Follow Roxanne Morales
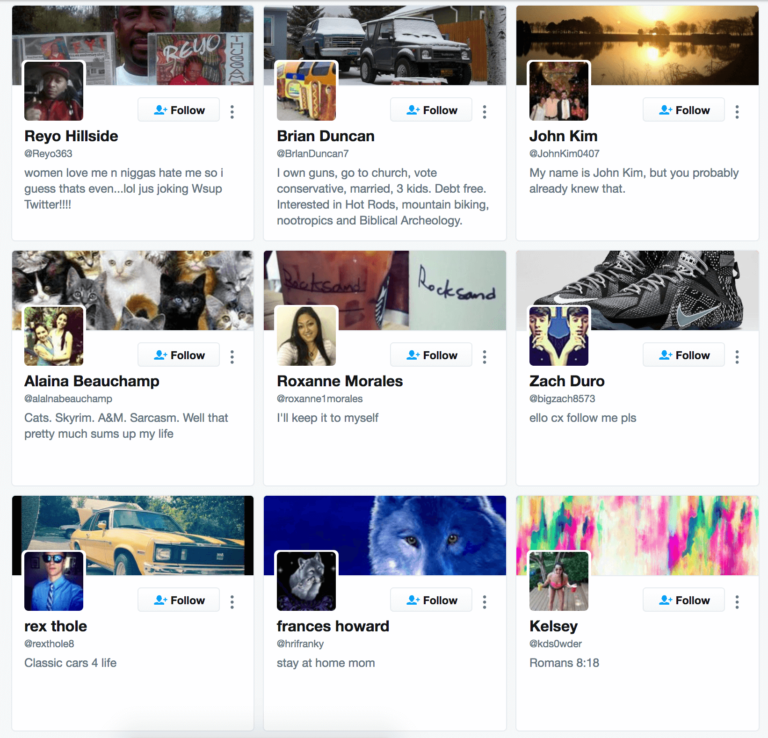 click(431, 355)
